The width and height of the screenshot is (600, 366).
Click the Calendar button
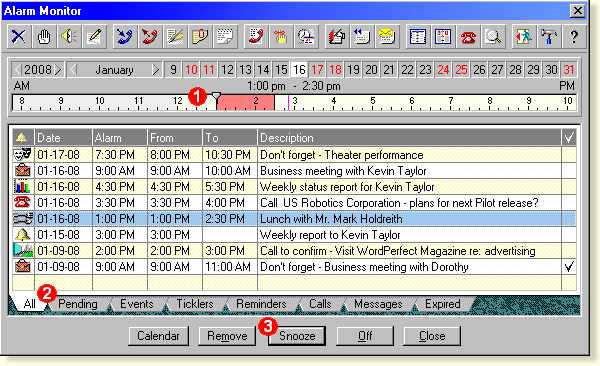click(x=158, y=336)
